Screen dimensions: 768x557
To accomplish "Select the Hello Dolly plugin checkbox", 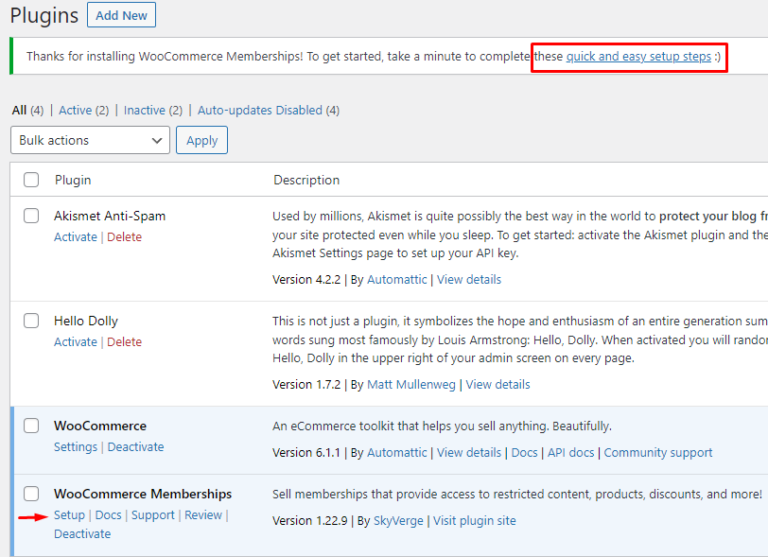I will point(31,321).
